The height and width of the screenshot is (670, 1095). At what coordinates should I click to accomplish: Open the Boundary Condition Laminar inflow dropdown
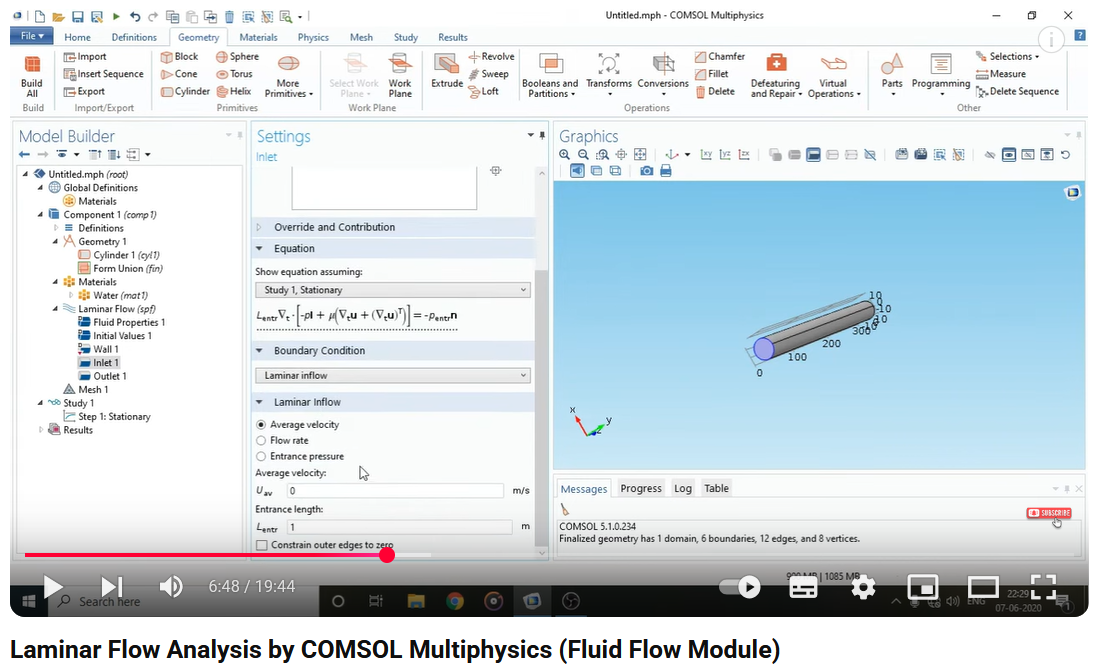[x=392, y=375]
